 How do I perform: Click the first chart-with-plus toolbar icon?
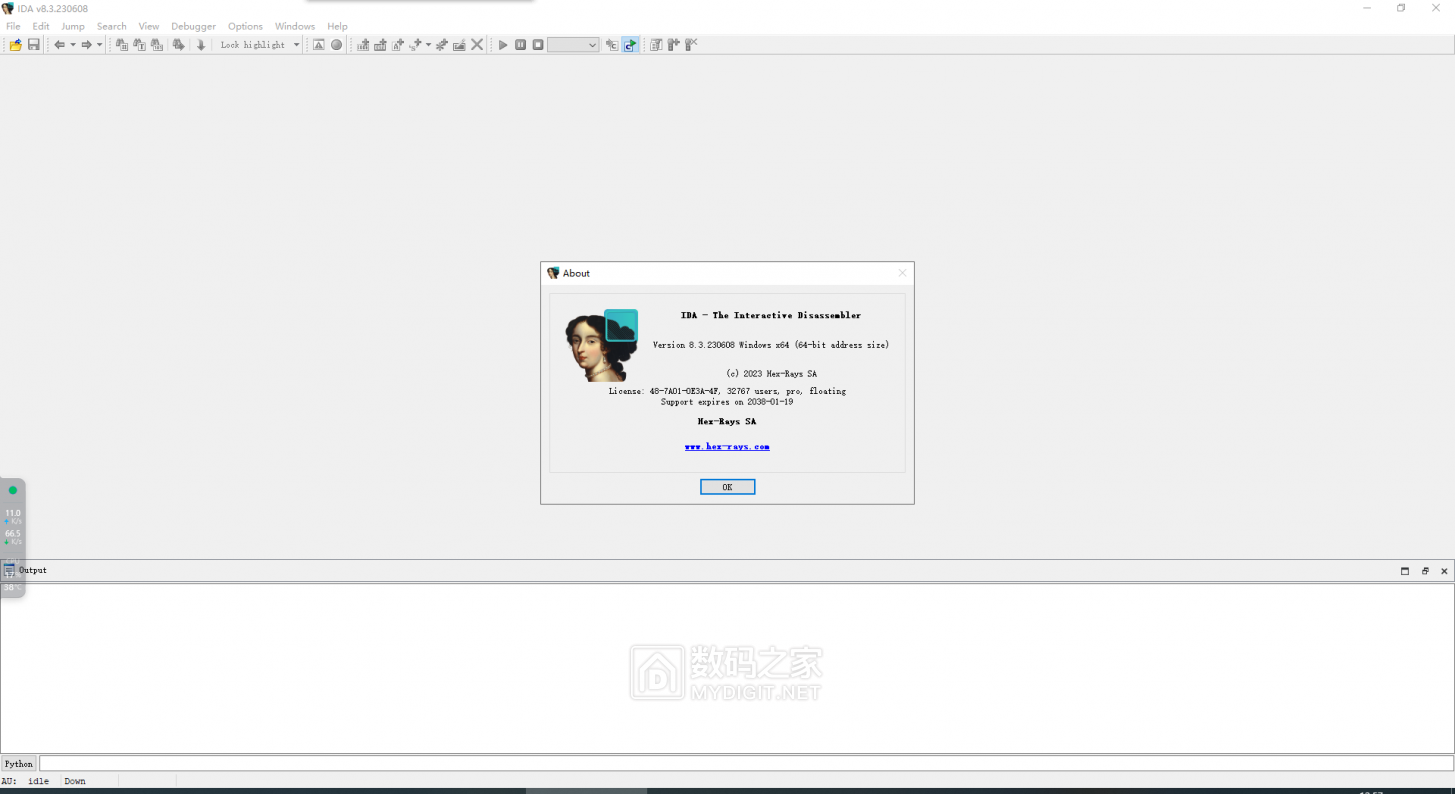(x=363, y=45)
